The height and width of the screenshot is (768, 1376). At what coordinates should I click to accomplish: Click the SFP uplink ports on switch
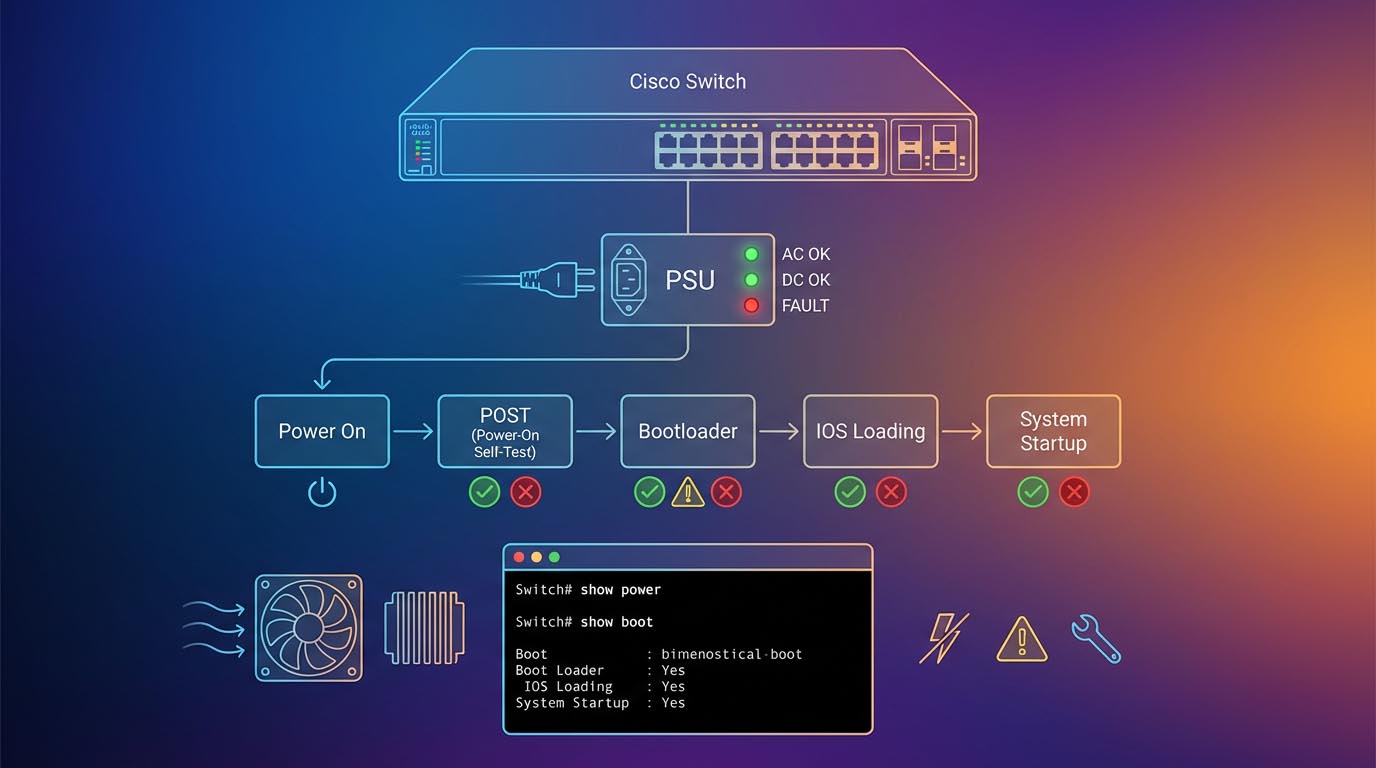[x=930, y=148]
